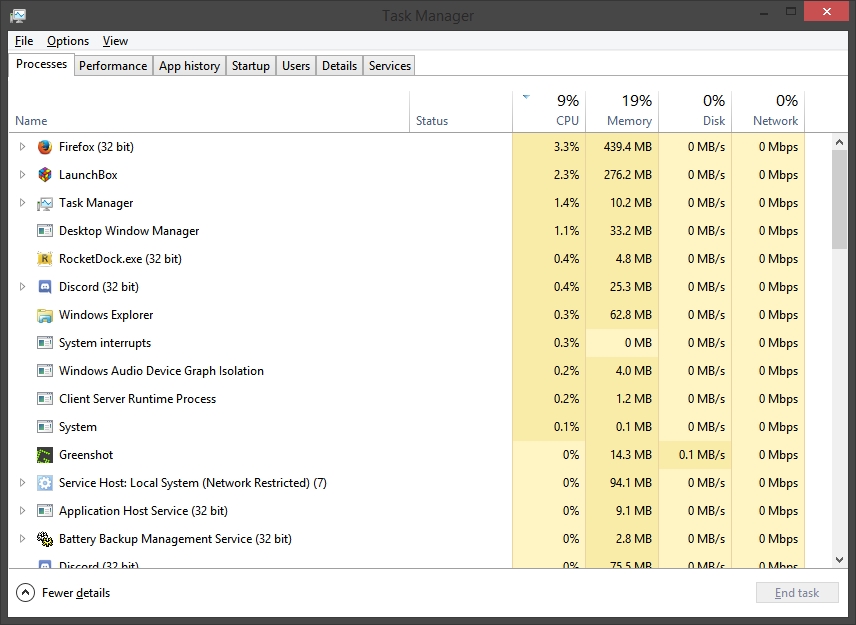856x625 pixels.
Task: Click the 0.1 MB/s disk value
Action: click(x=702, y=455)
